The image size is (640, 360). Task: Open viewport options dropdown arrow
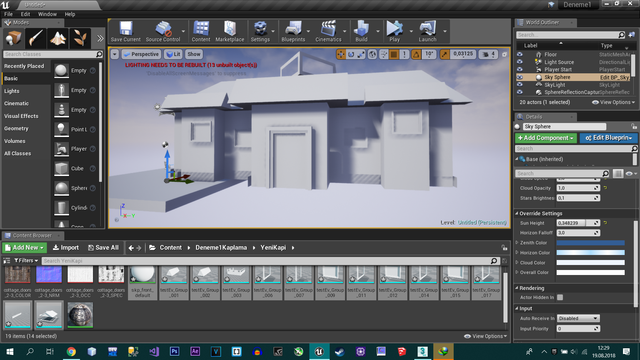115,54
